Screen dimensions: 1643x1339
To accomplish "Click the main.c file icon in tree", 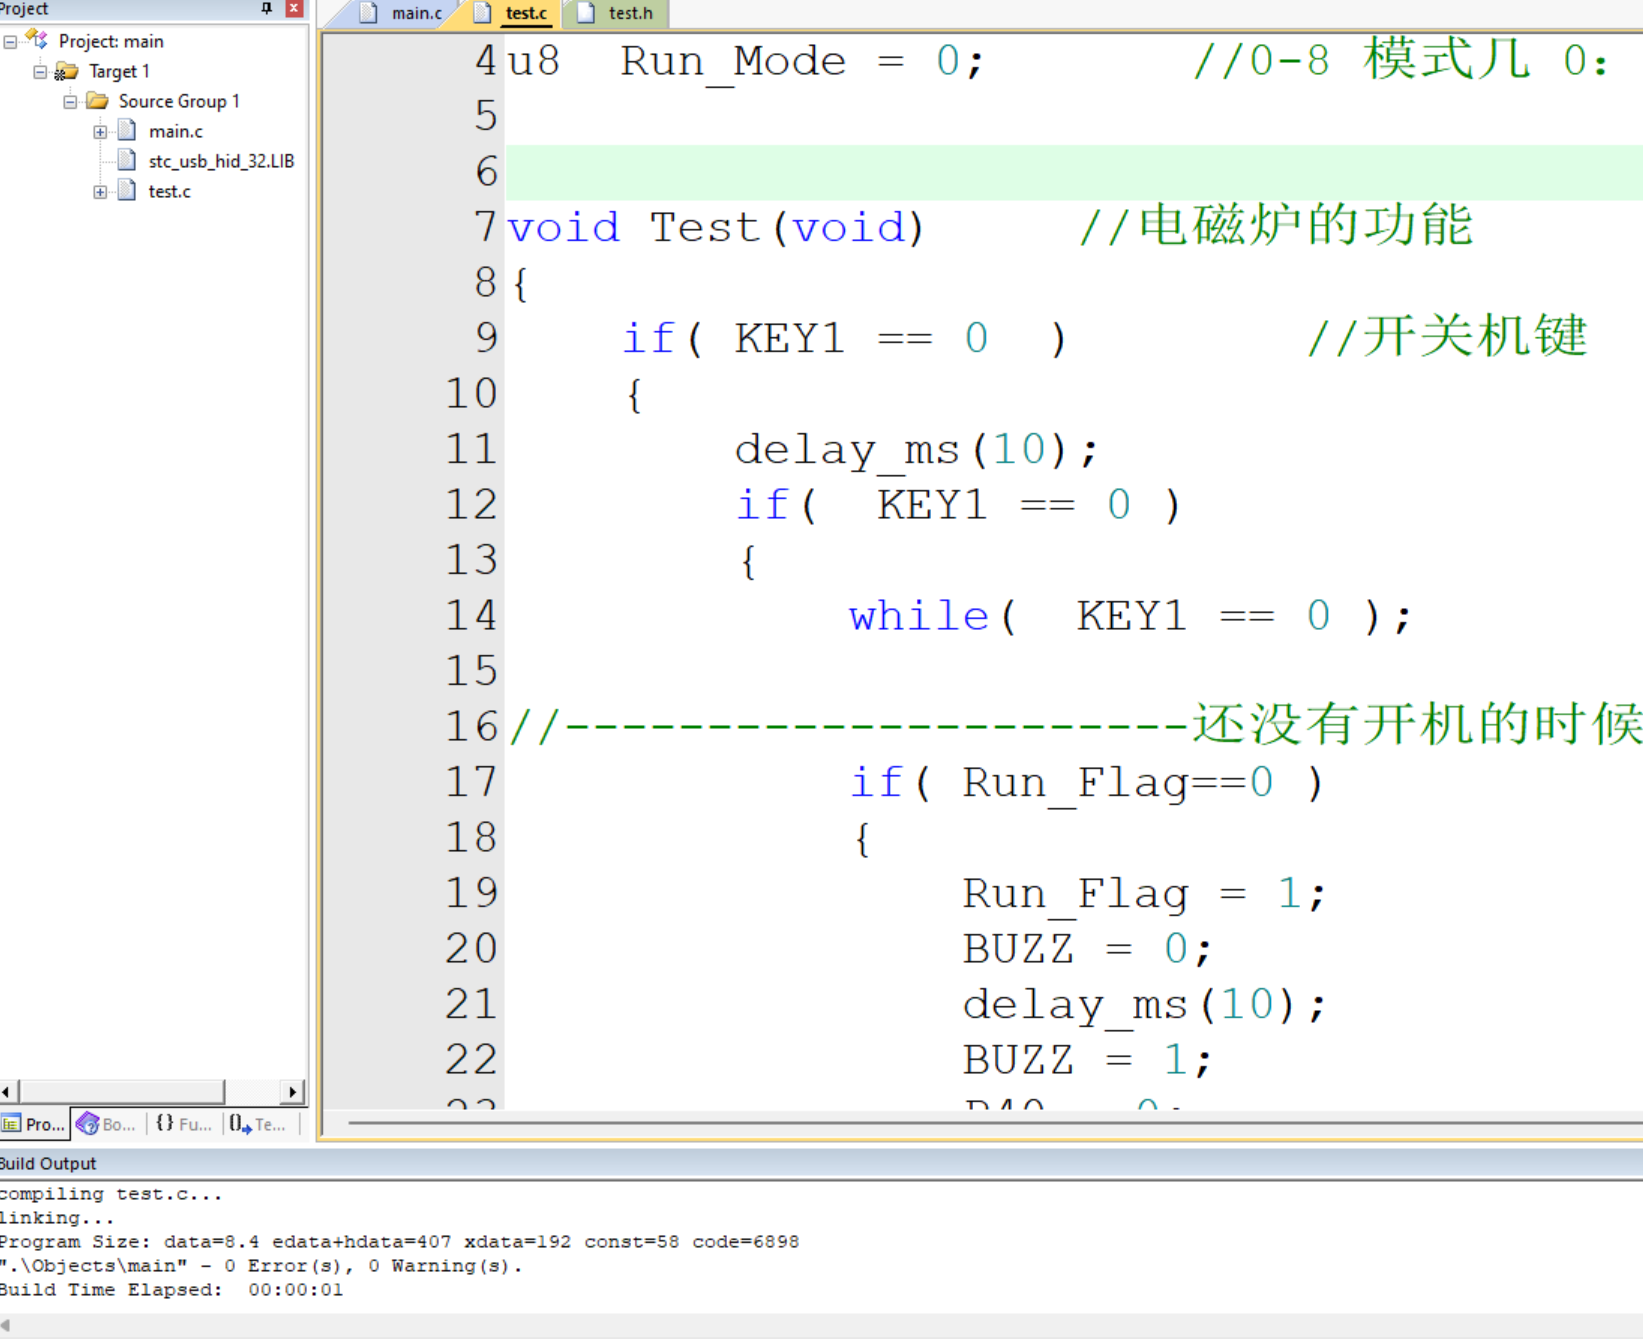I will click(127, 131).
